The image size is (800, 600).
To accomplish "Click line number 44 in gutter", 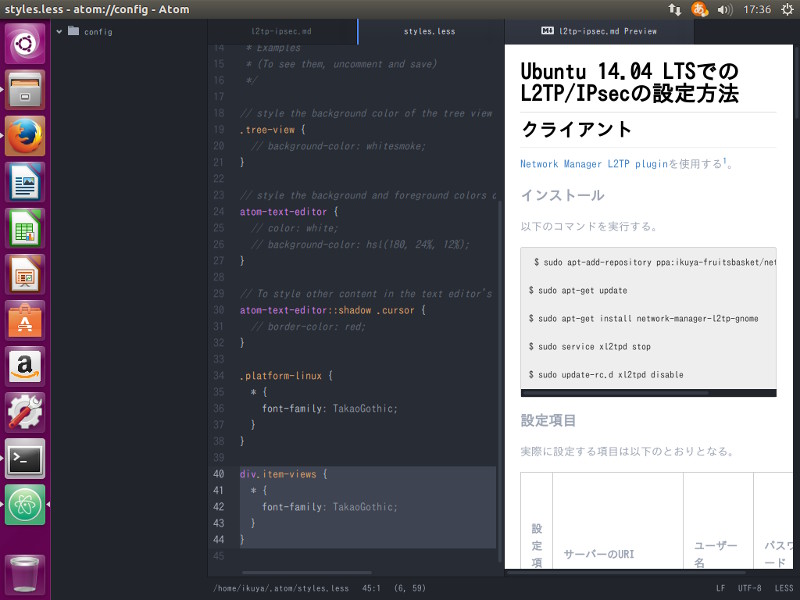I will [x=219, y=539].
